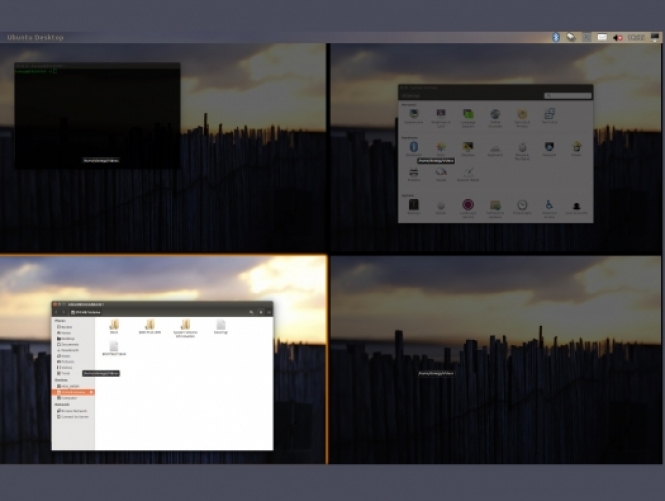Open Time & Date settings icon
Viewport: 665px width, 501px height.
coord(522,206)
